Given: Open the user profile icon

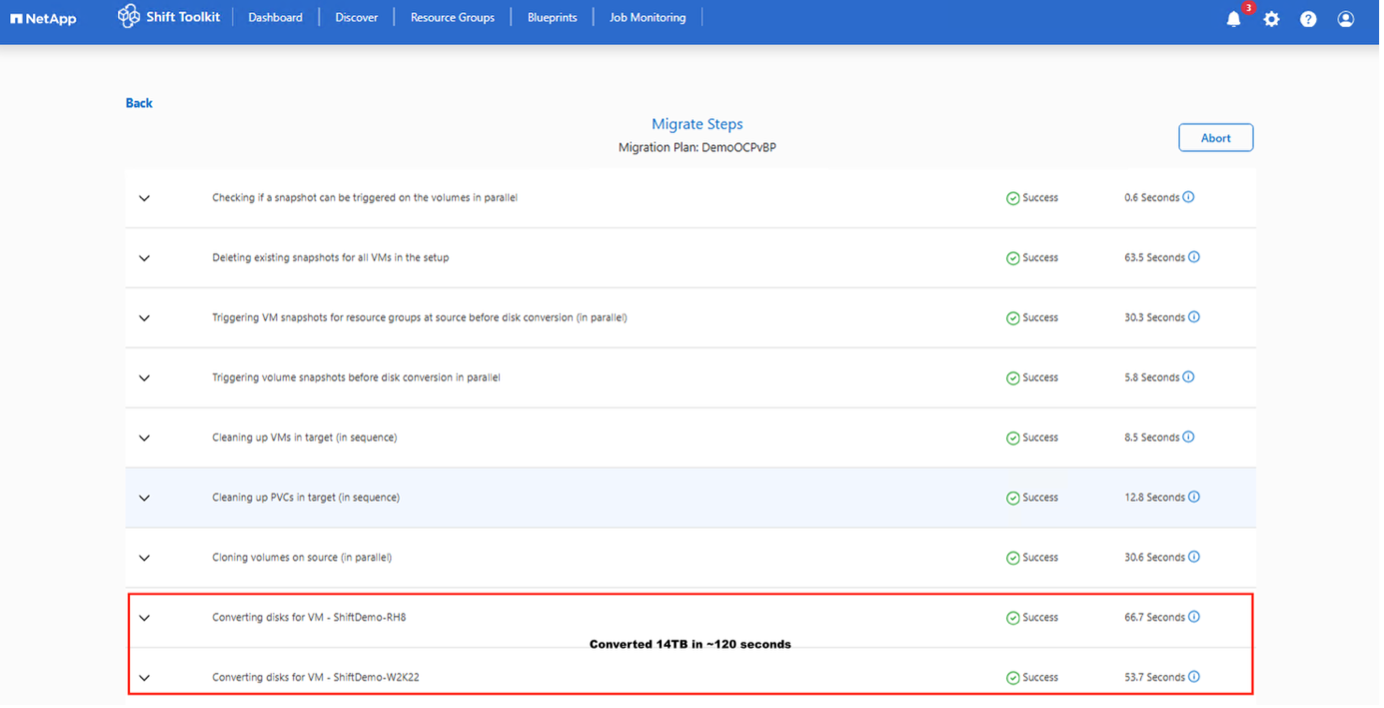Looking at the screenshot, I should tap(1346, 19).
